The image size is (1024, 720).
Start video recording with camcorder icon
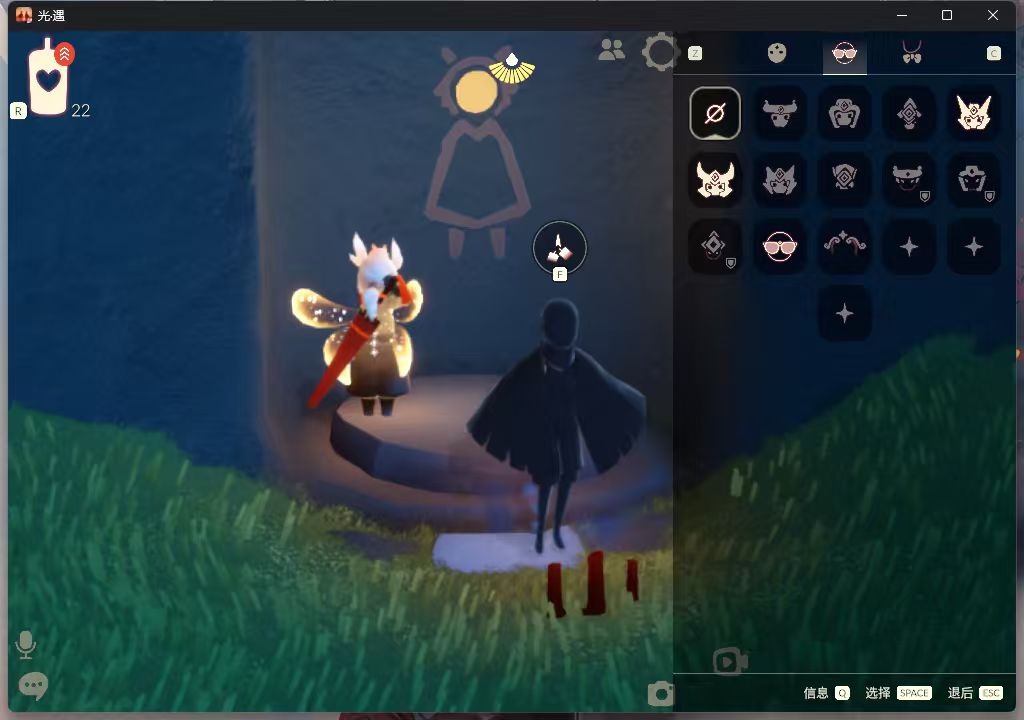[730, 661]
